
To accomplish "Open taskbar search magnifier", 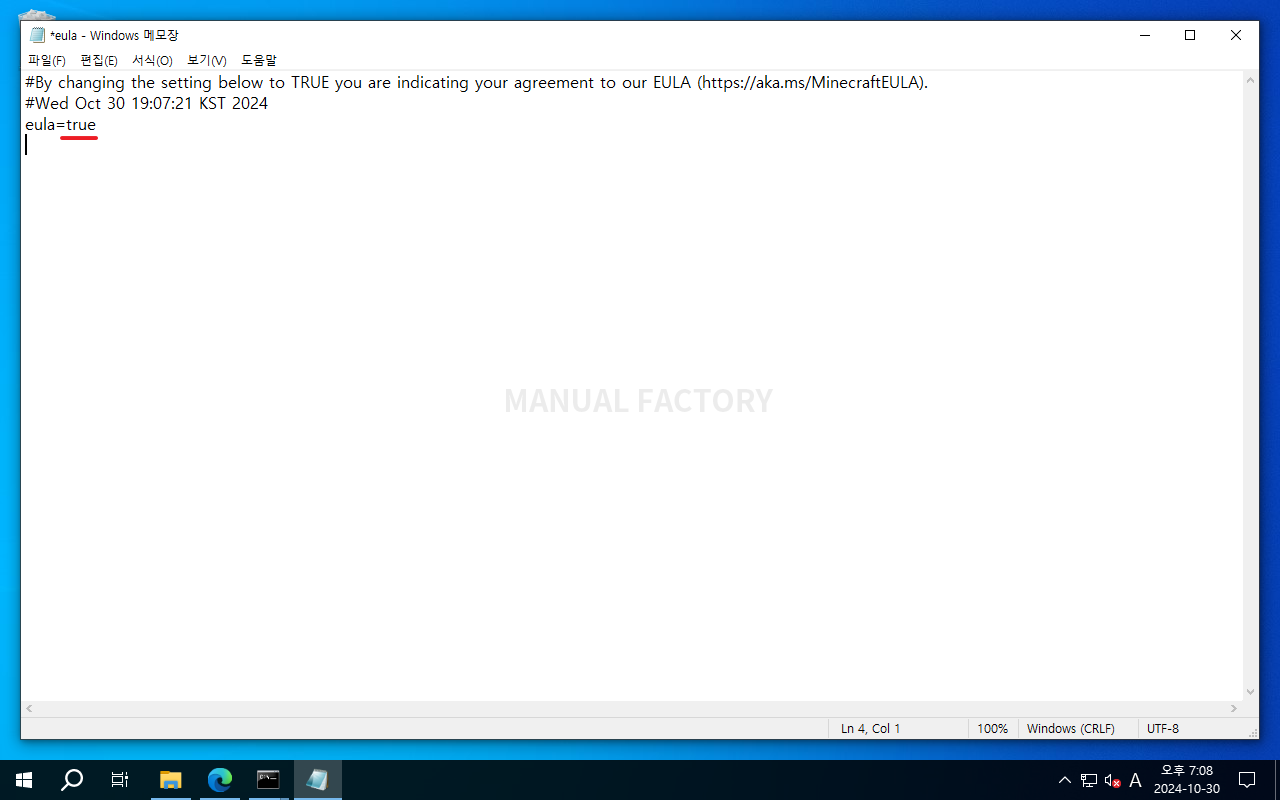I will pyautogui.click(x=72, y=780).
